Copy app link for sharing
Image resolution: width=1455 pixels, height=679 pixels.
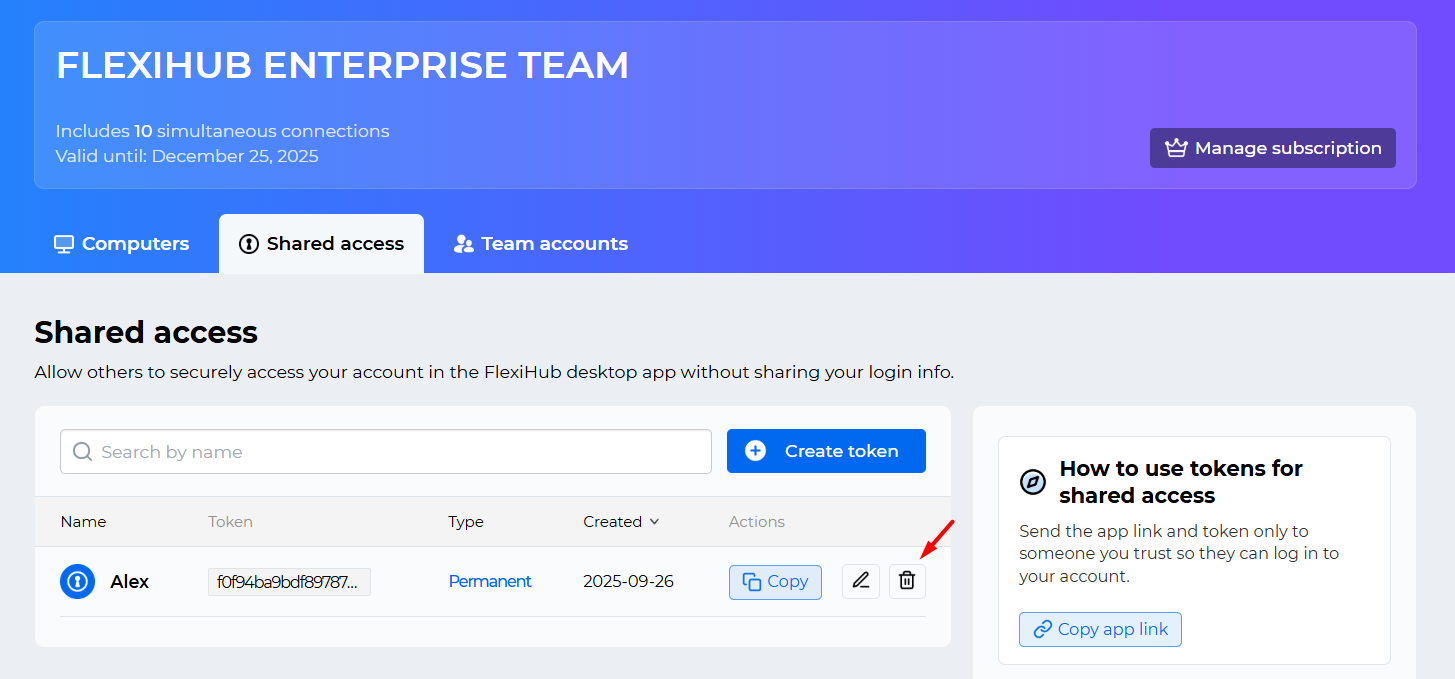(x=1100, y=629)
